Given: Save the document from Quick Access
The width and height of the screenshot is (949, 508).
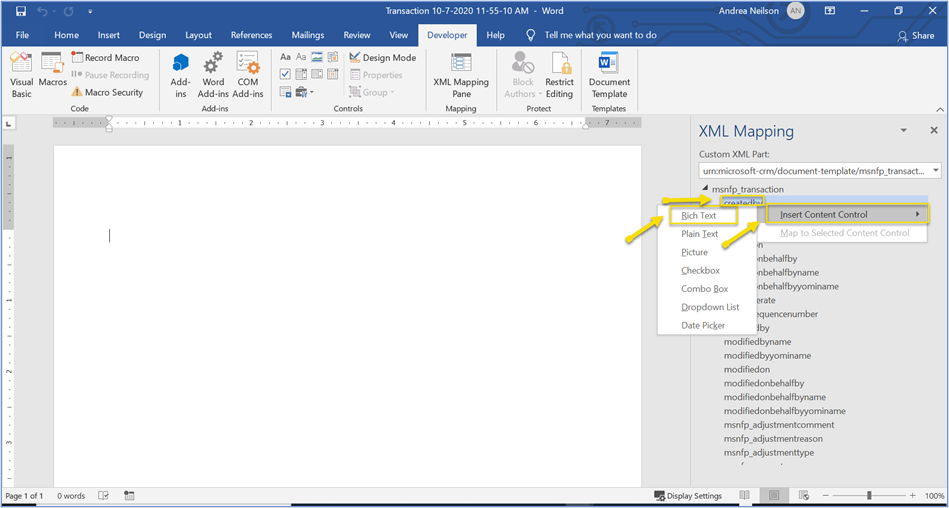Looking at the screenshot, I should click(20, 11).
